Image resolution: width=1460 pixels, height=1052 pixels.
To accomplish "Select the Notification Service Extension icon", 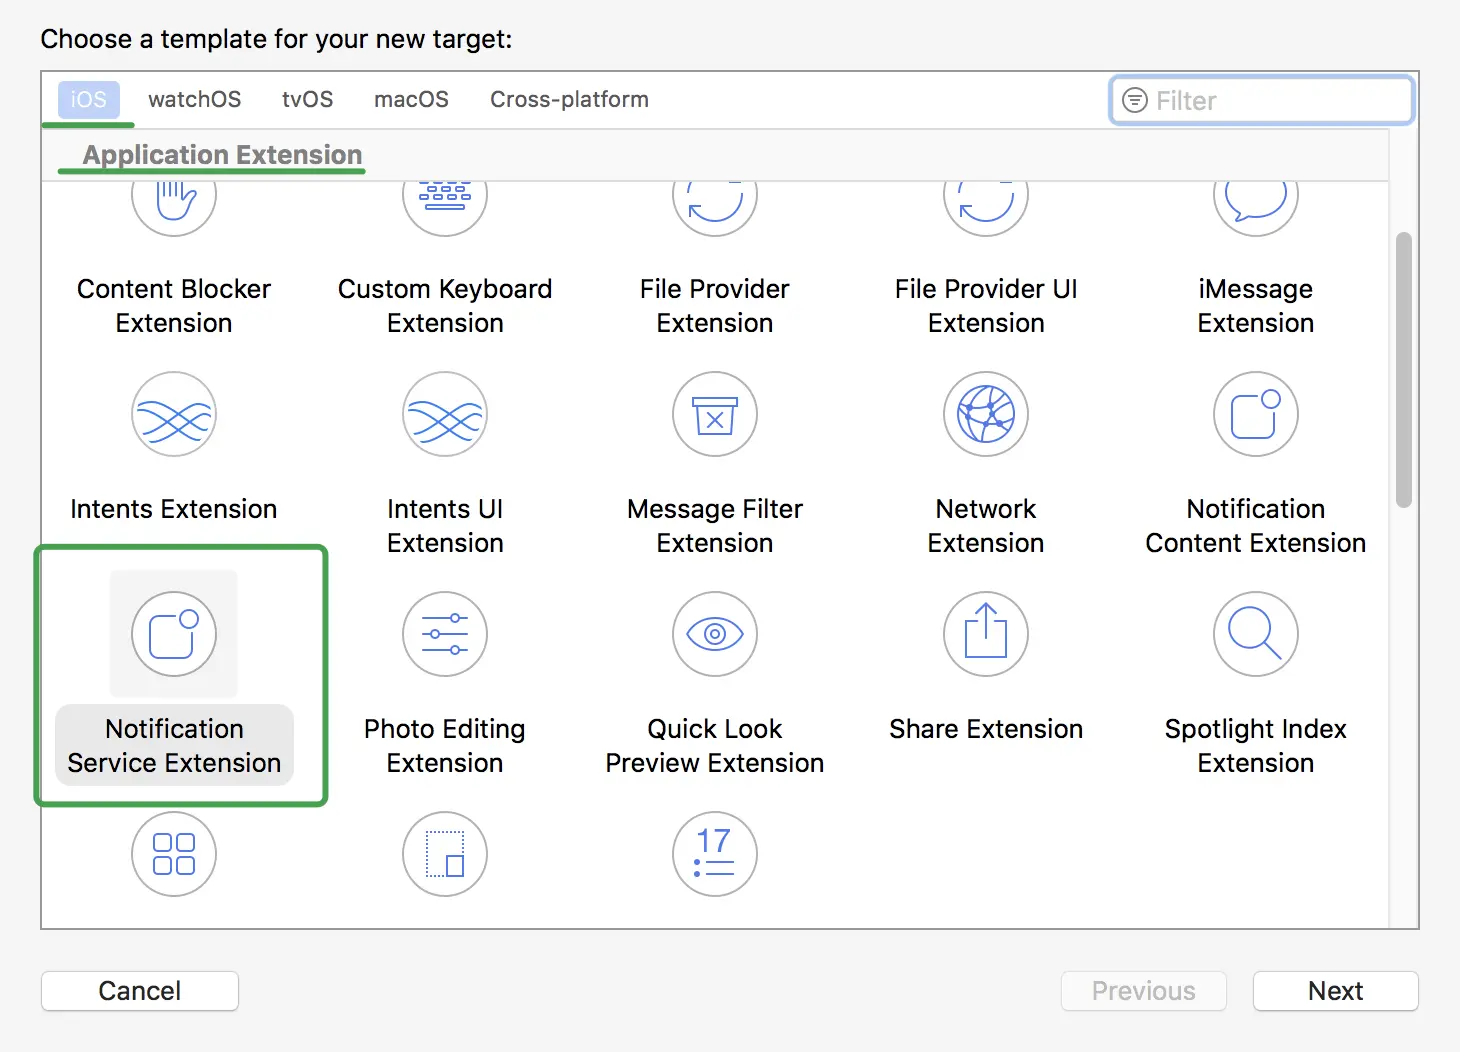I will [x=174, y=634].
